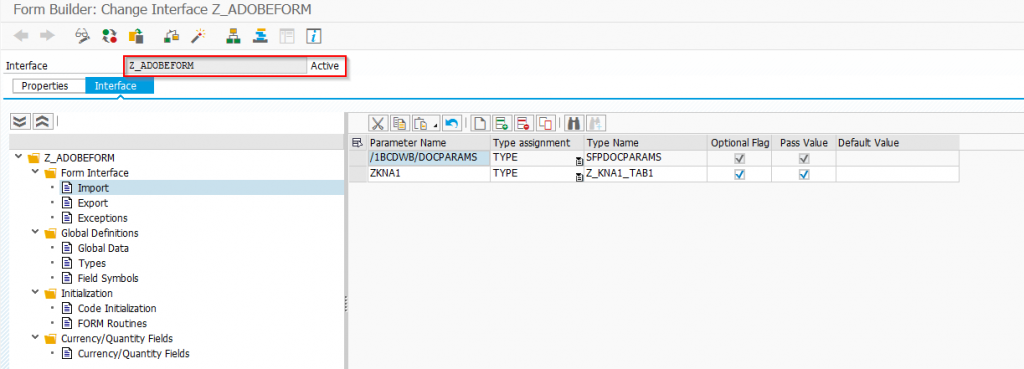Image resolution: width=1024 pixels, height=369 pixels.
Task: Click Expand All nodes in the tree toolbar
Action: [x=21, y=121]
